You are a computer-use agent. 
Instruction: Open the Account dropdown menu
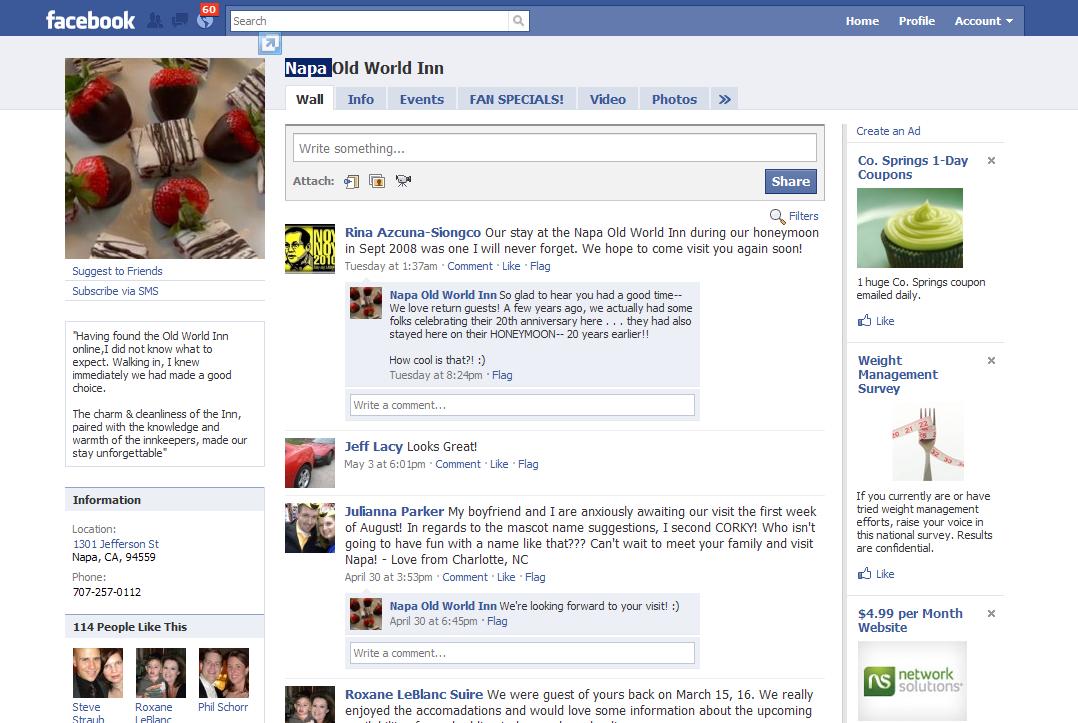tap(983, 21)
